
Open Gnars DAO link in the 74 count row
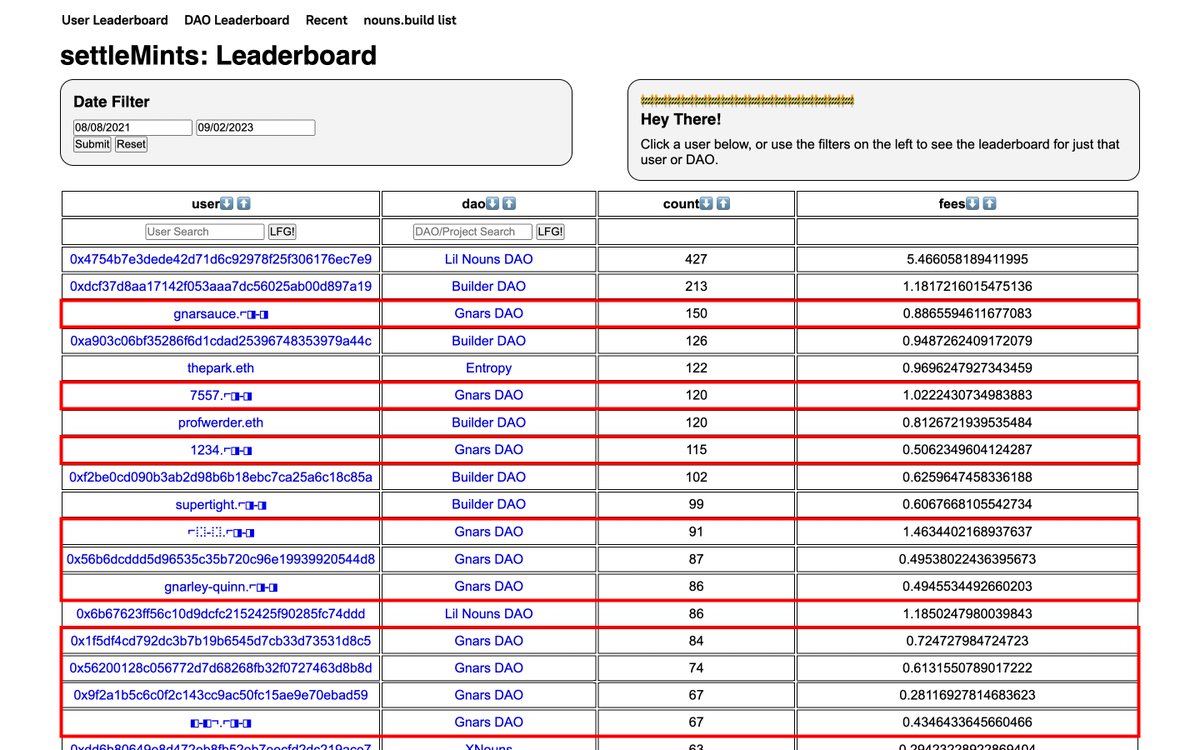(x=489, y=668)
